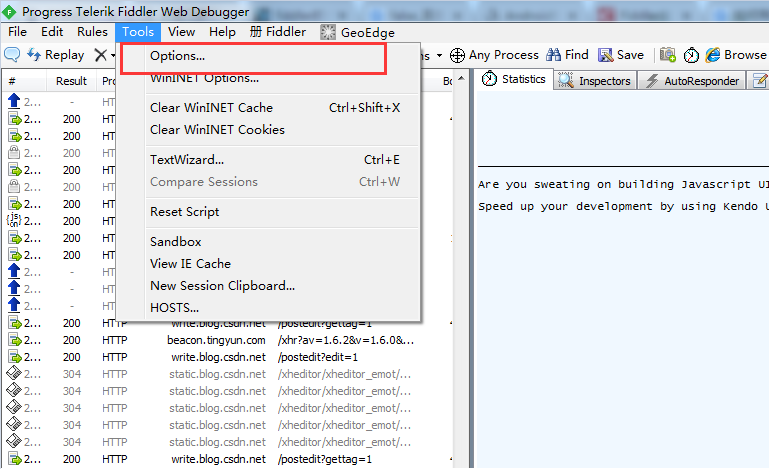774x469 pixels.
Task: Open HOSTS editor menu entry
Action: pos(268,308)
